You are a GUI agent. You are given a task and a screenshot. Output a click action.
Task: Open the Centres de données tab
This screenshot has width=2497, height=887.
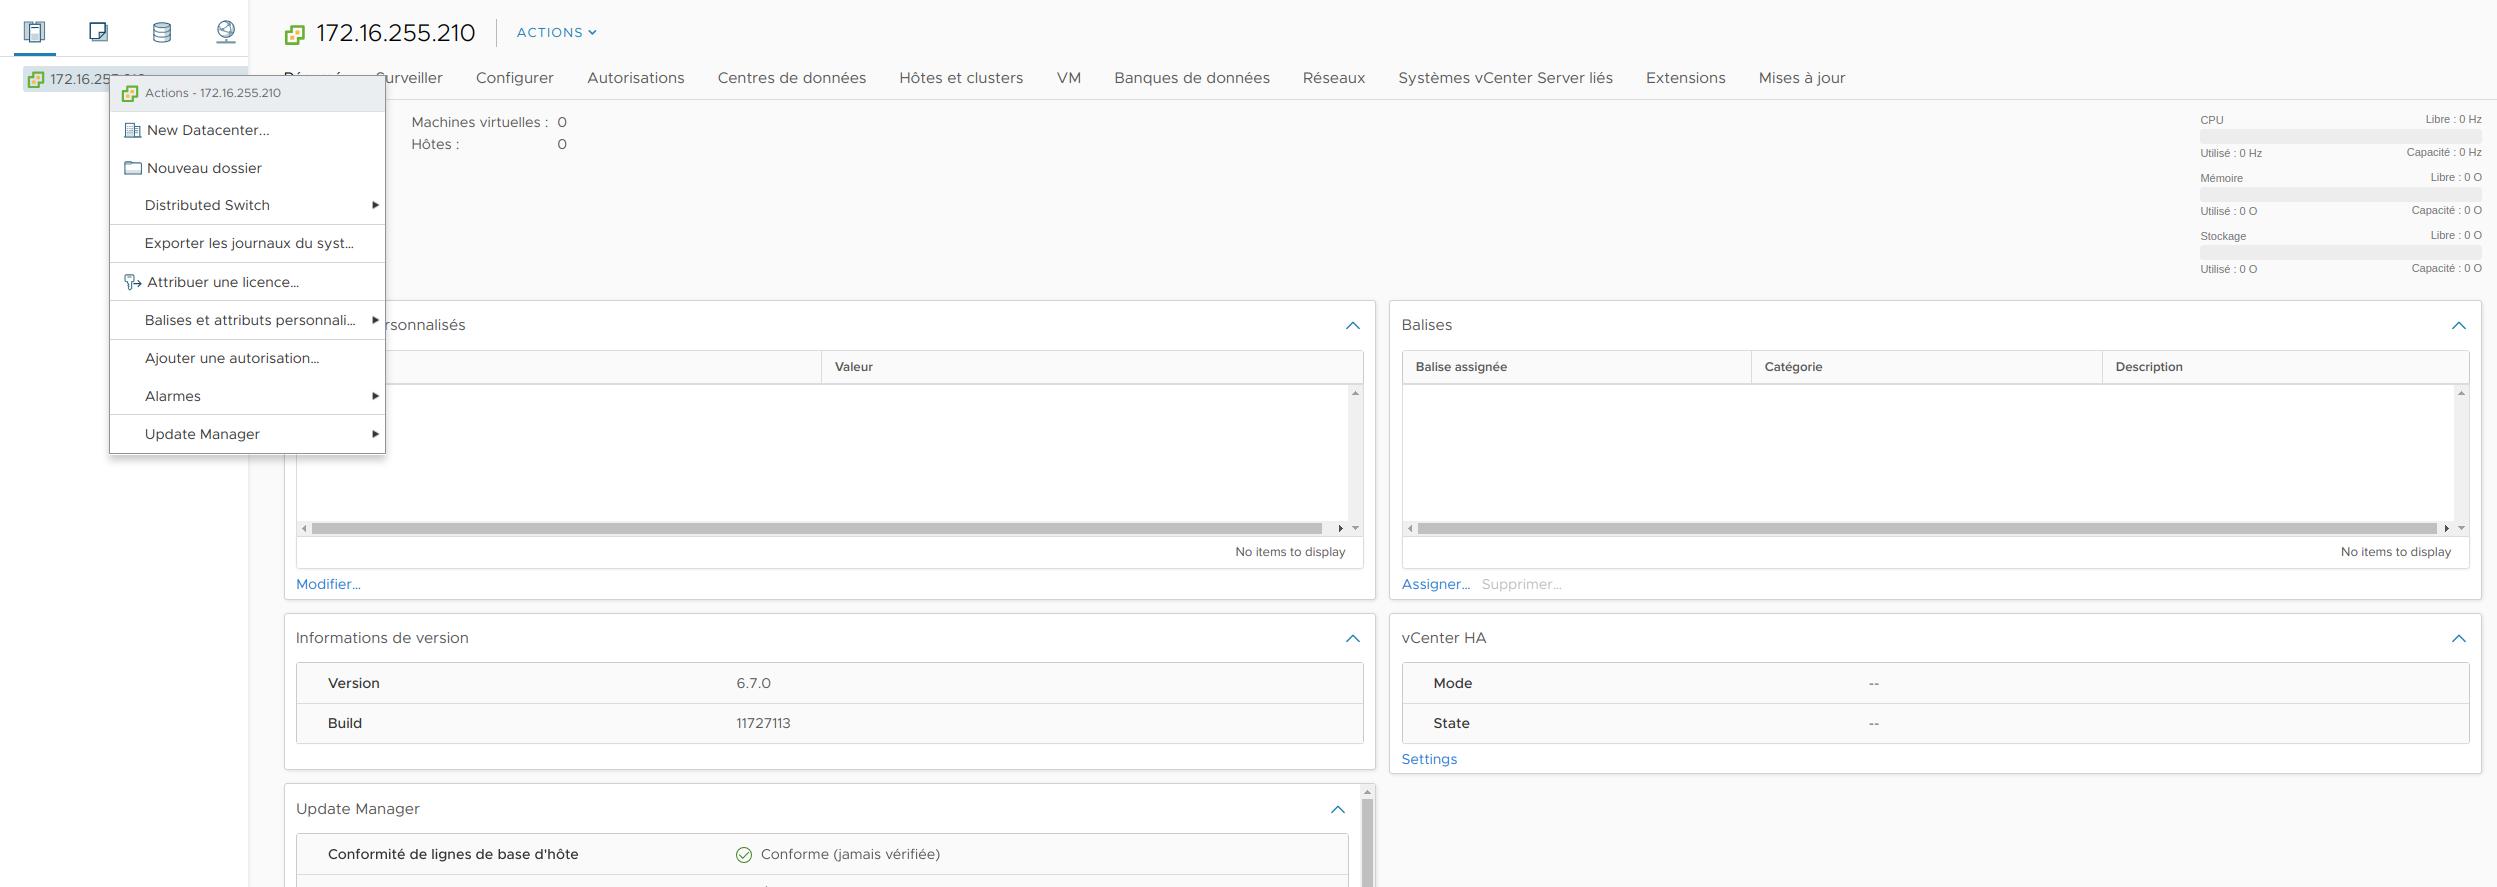point(792,78)
